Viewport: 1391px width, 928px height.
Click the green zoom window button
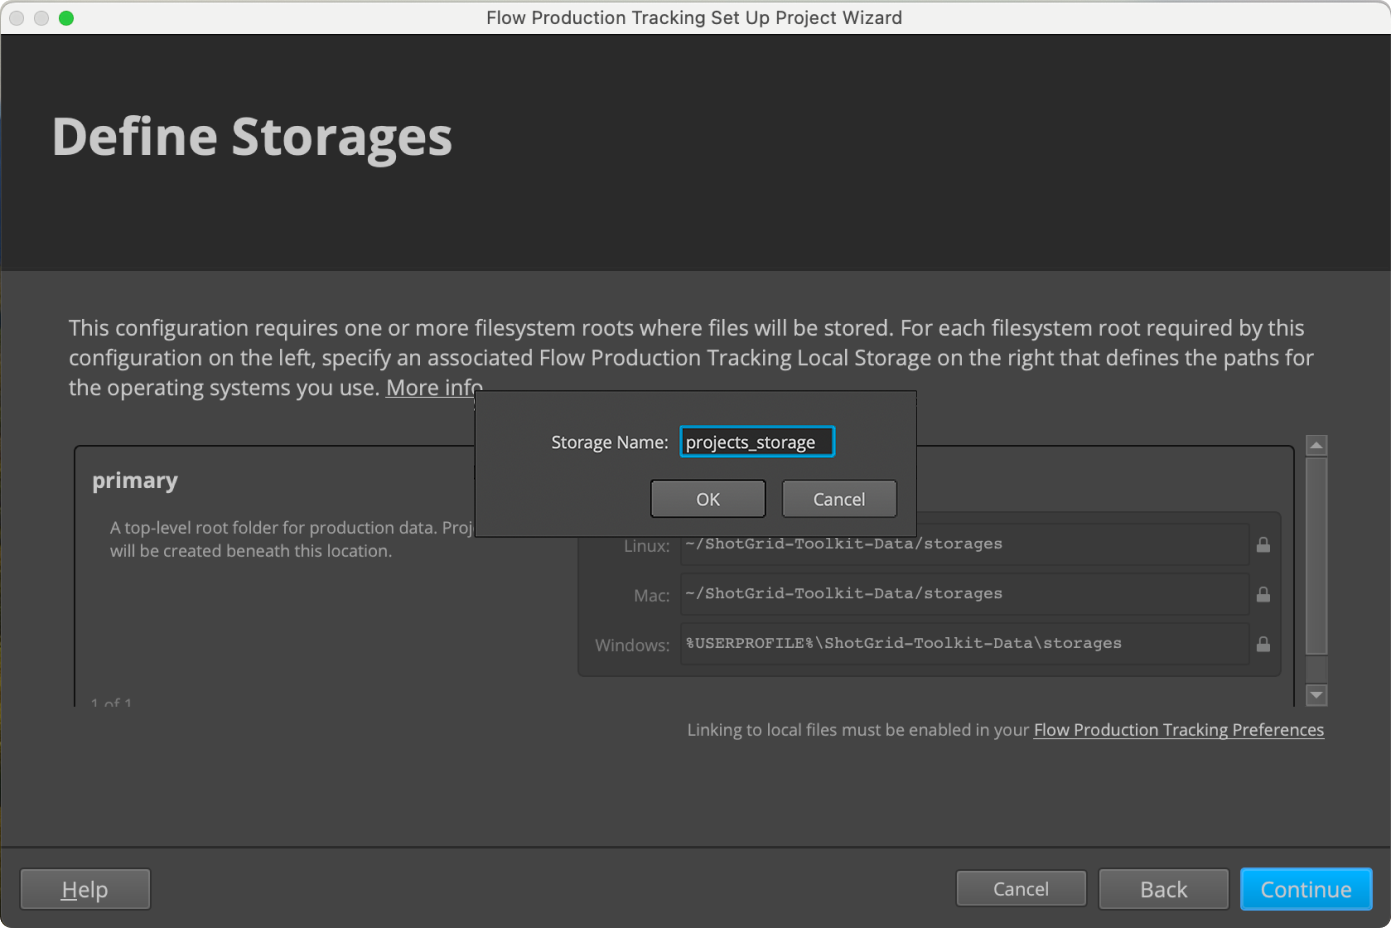coord(66,18)
